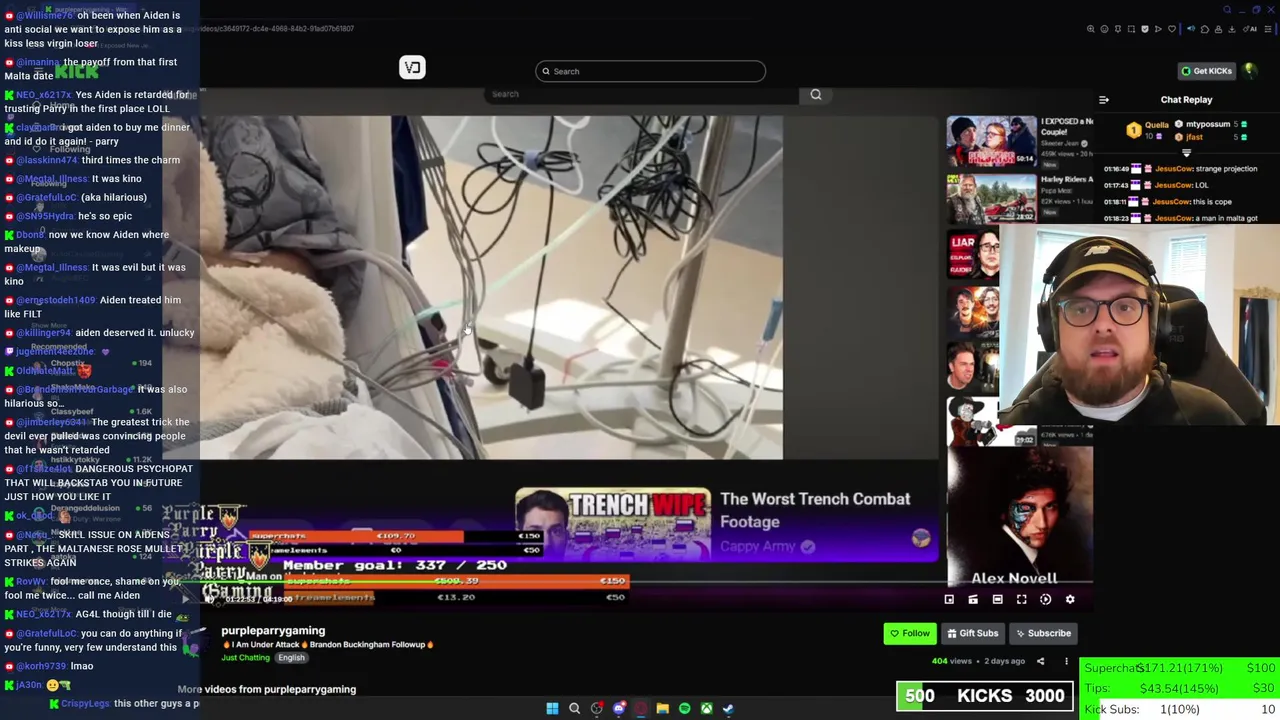Click the clip creation player icon
This screenshot has width=1280, height=720.
pos(973,600)
